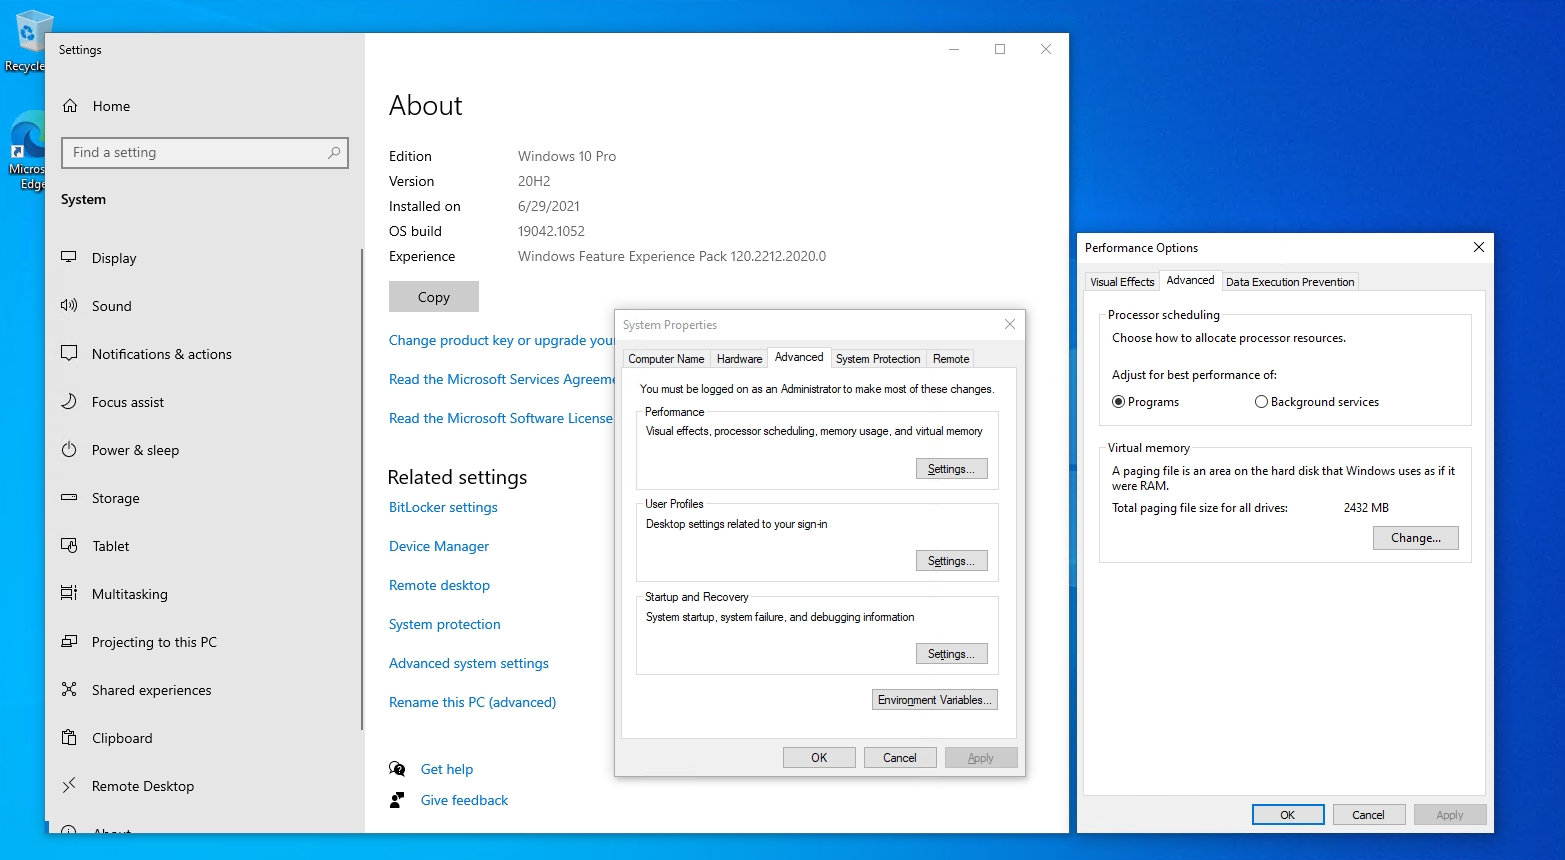
Task: Click the Clipboard icon in sidebar
Action: click(69, 737)
